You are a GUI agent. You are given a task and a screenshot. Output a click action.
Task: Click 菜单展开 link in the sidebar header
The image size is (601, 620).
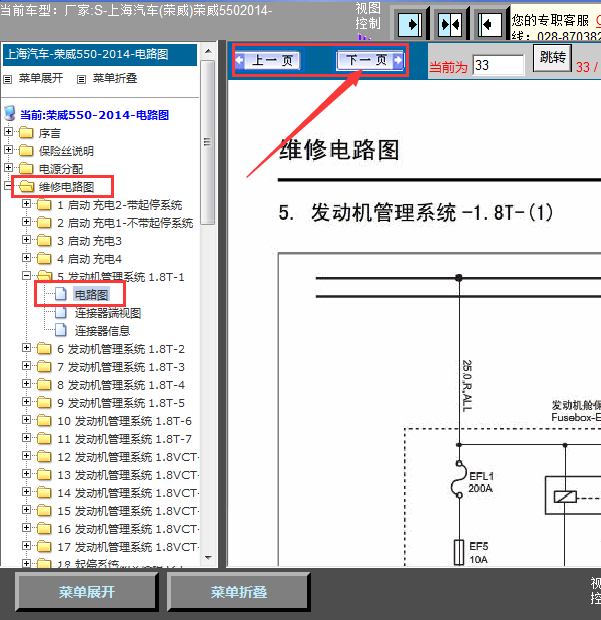tap(41, 78)
